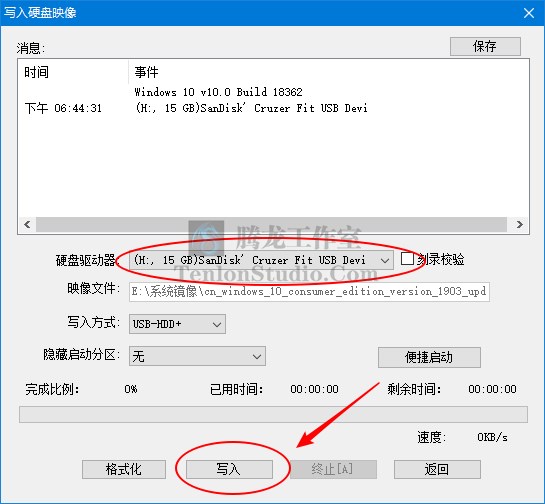Open the 硬盘驱动器 drive dropdown
This screenshot has width=545, height=504.
pyautogui.click(x=261, y=260)
